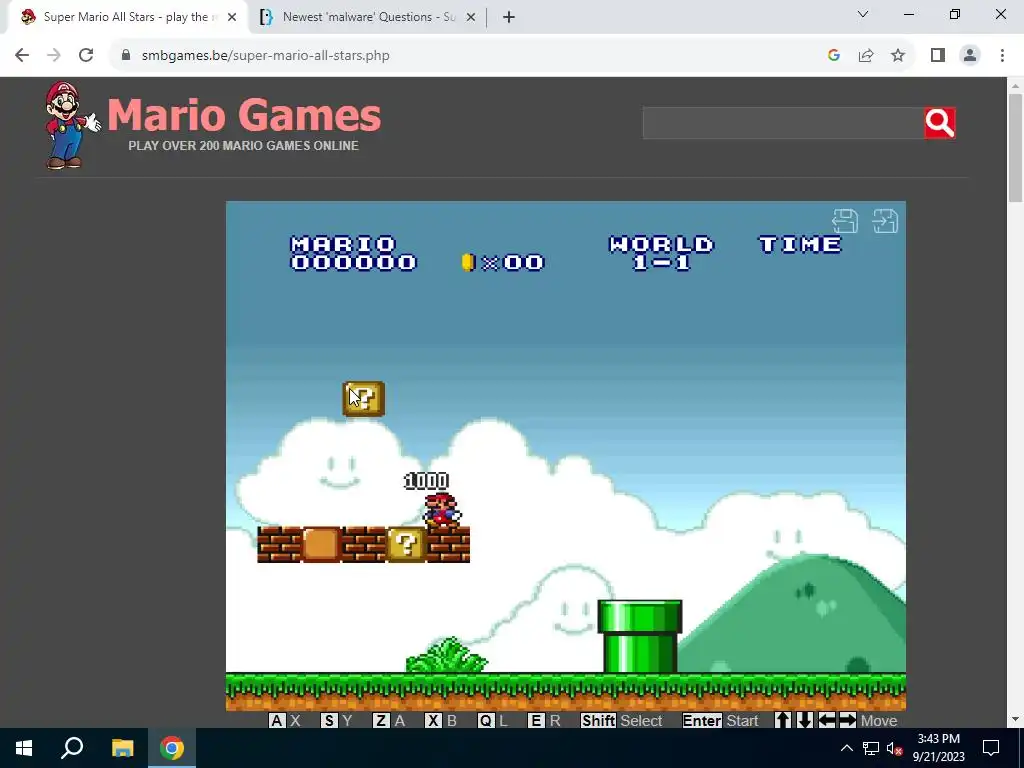The width and height of the screenshot is (1024, 768).
Task: Click the browser forward arrow
Action: (54, 56)
